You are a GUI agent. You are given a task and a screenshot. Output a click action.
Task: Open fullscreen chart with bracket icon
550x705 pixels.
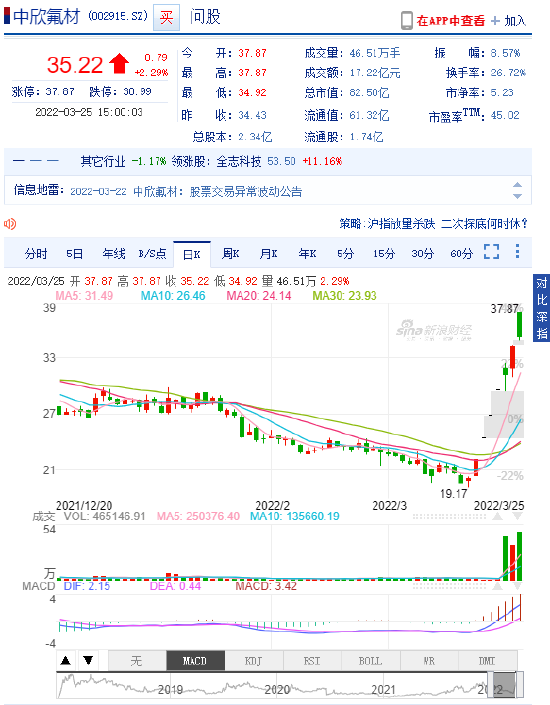click(x=492, y=251)
